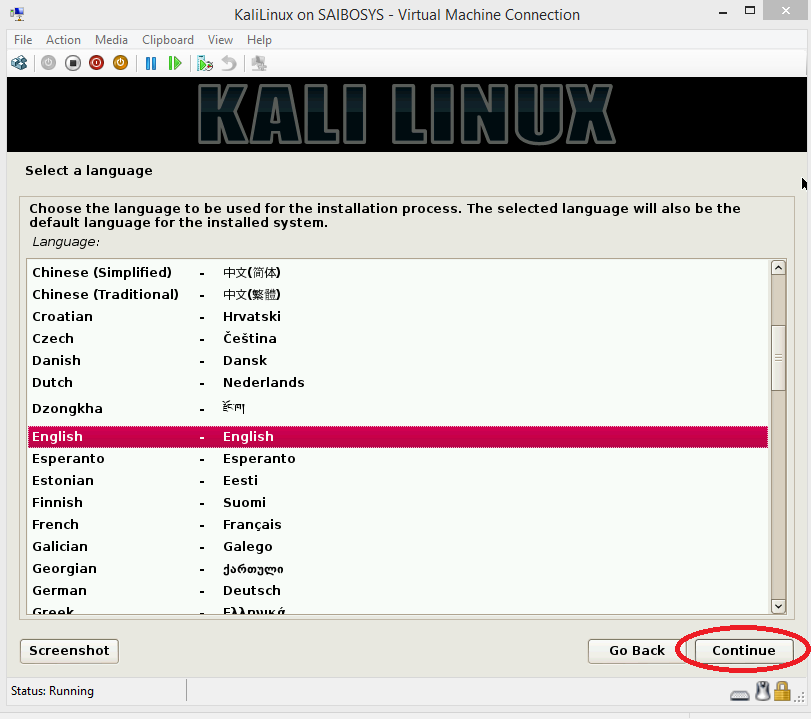Click the Go Back button
The image size is (811, 719).
637,651
